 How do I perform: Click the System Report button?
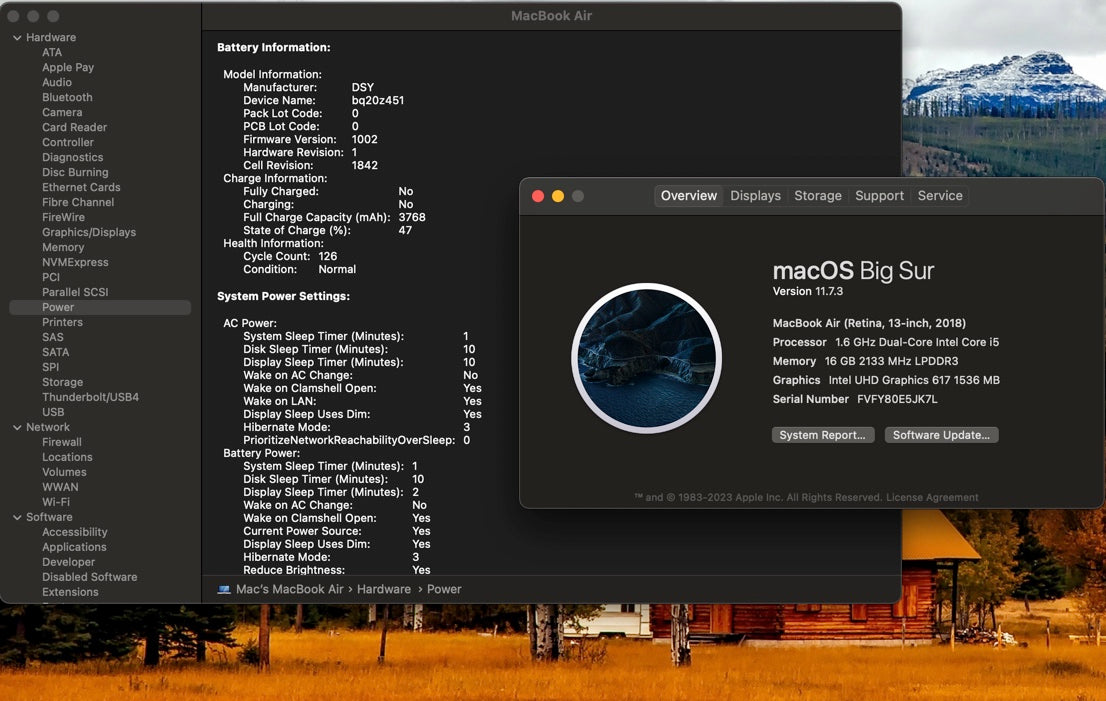pyautogui.click(x=823, y=435)
